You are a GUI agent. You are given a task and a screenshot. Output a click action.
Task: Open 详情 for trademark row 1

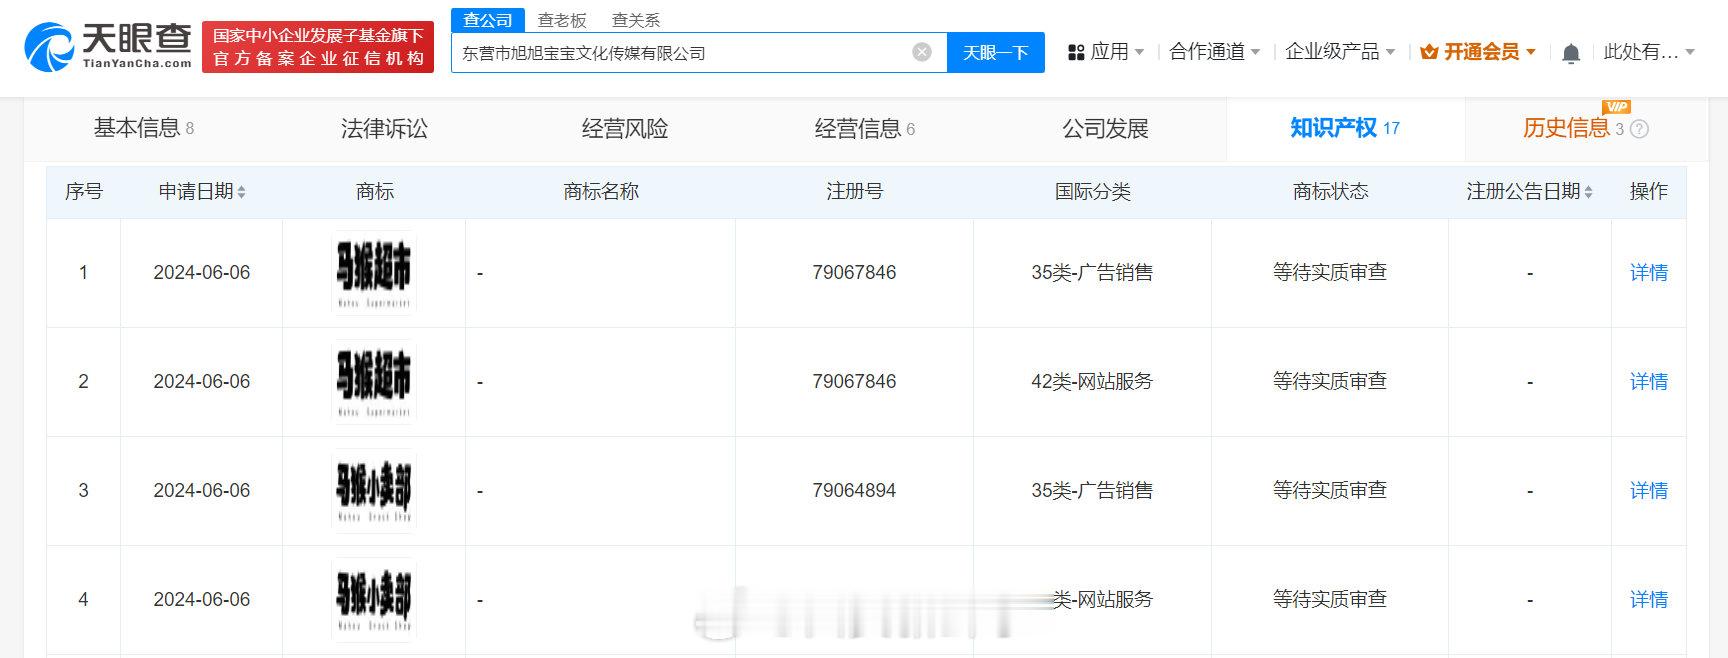coord(1649,272)
